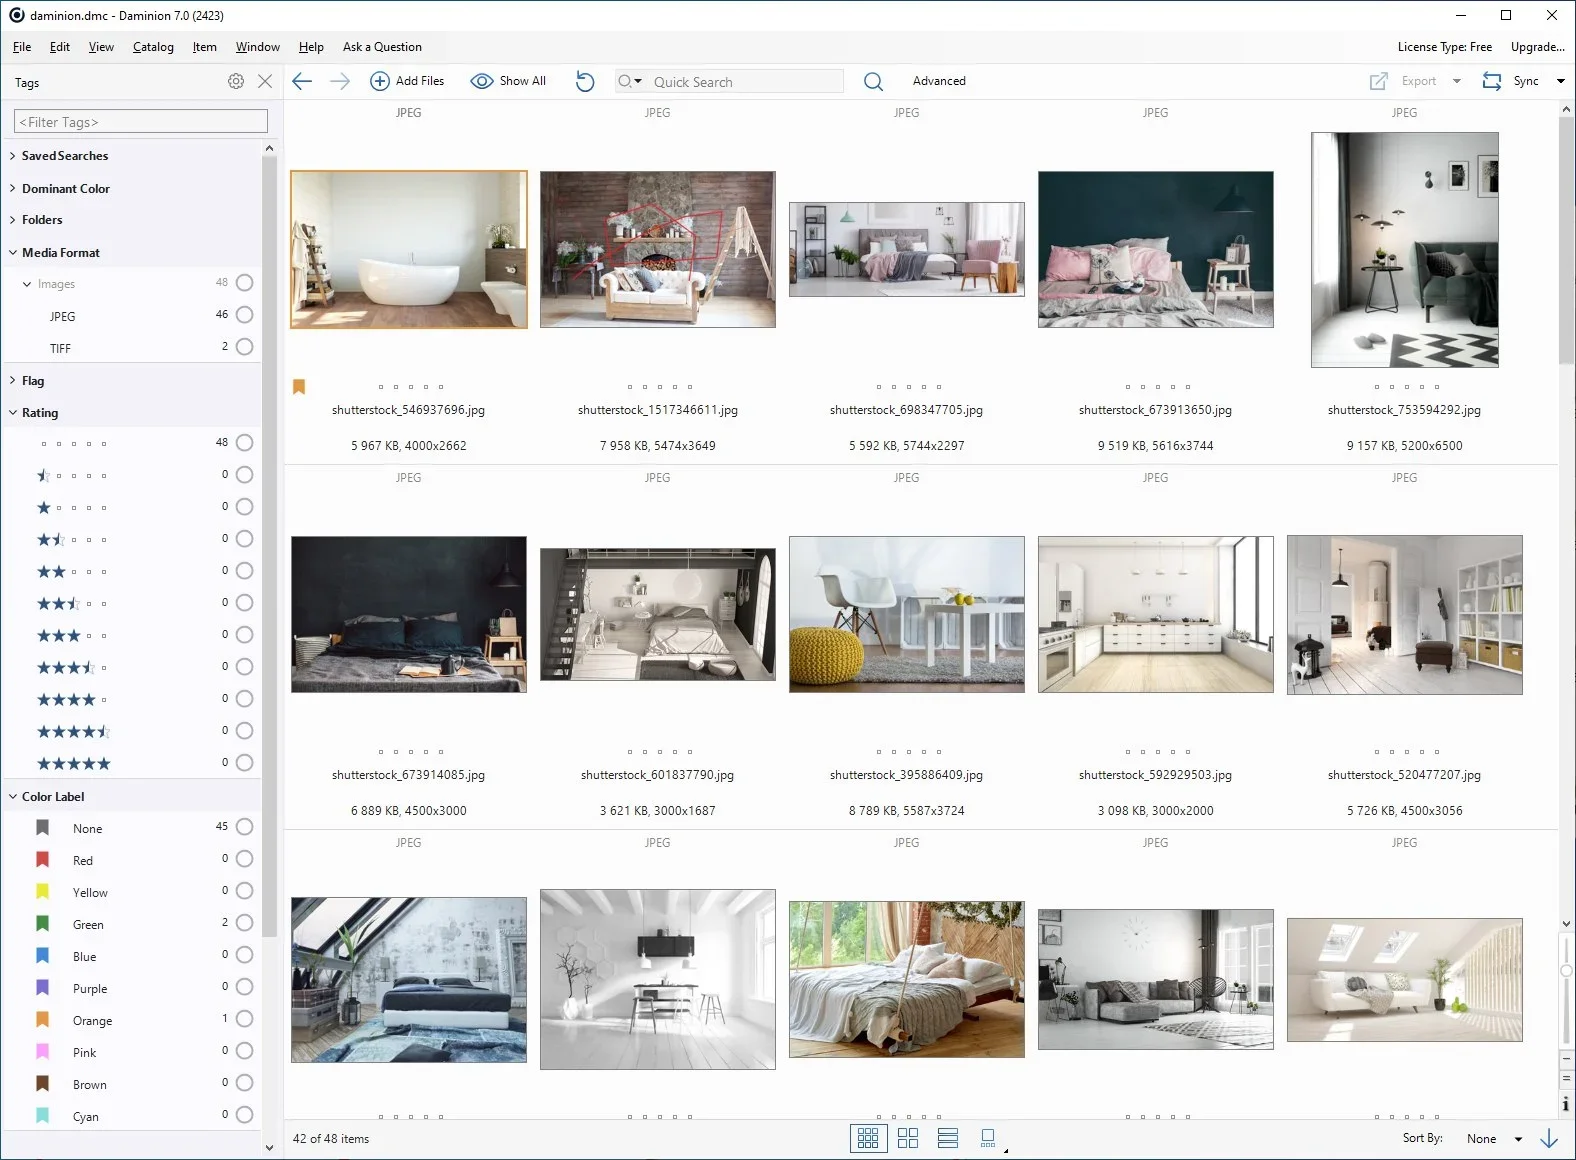Switch to details list view icon
1576x1160 pixels.
[948, 1138]
